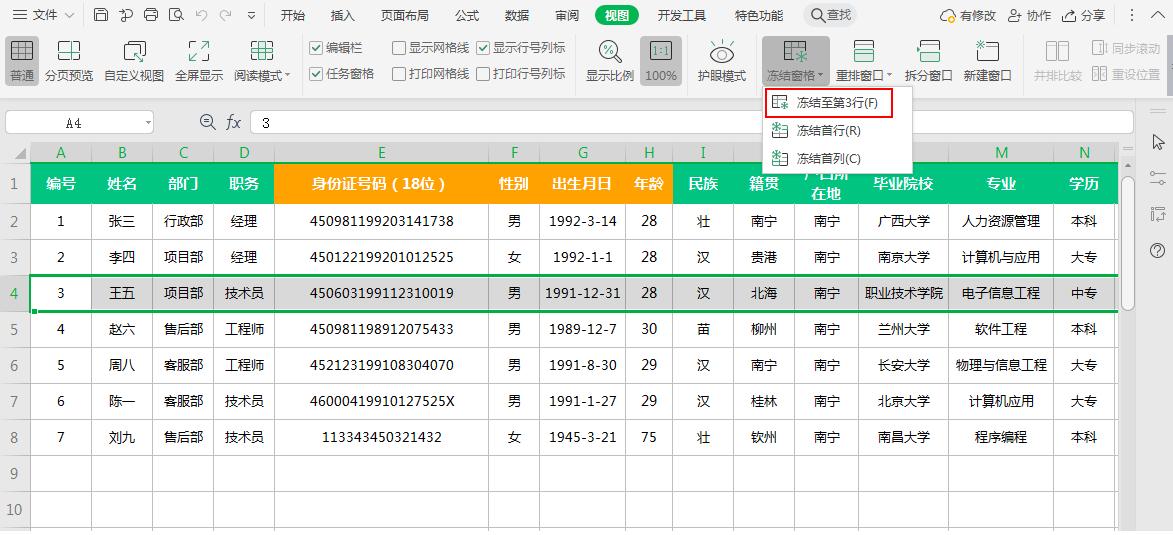Expand the quick access toolbar customize arrow

(x=251, y=15)
